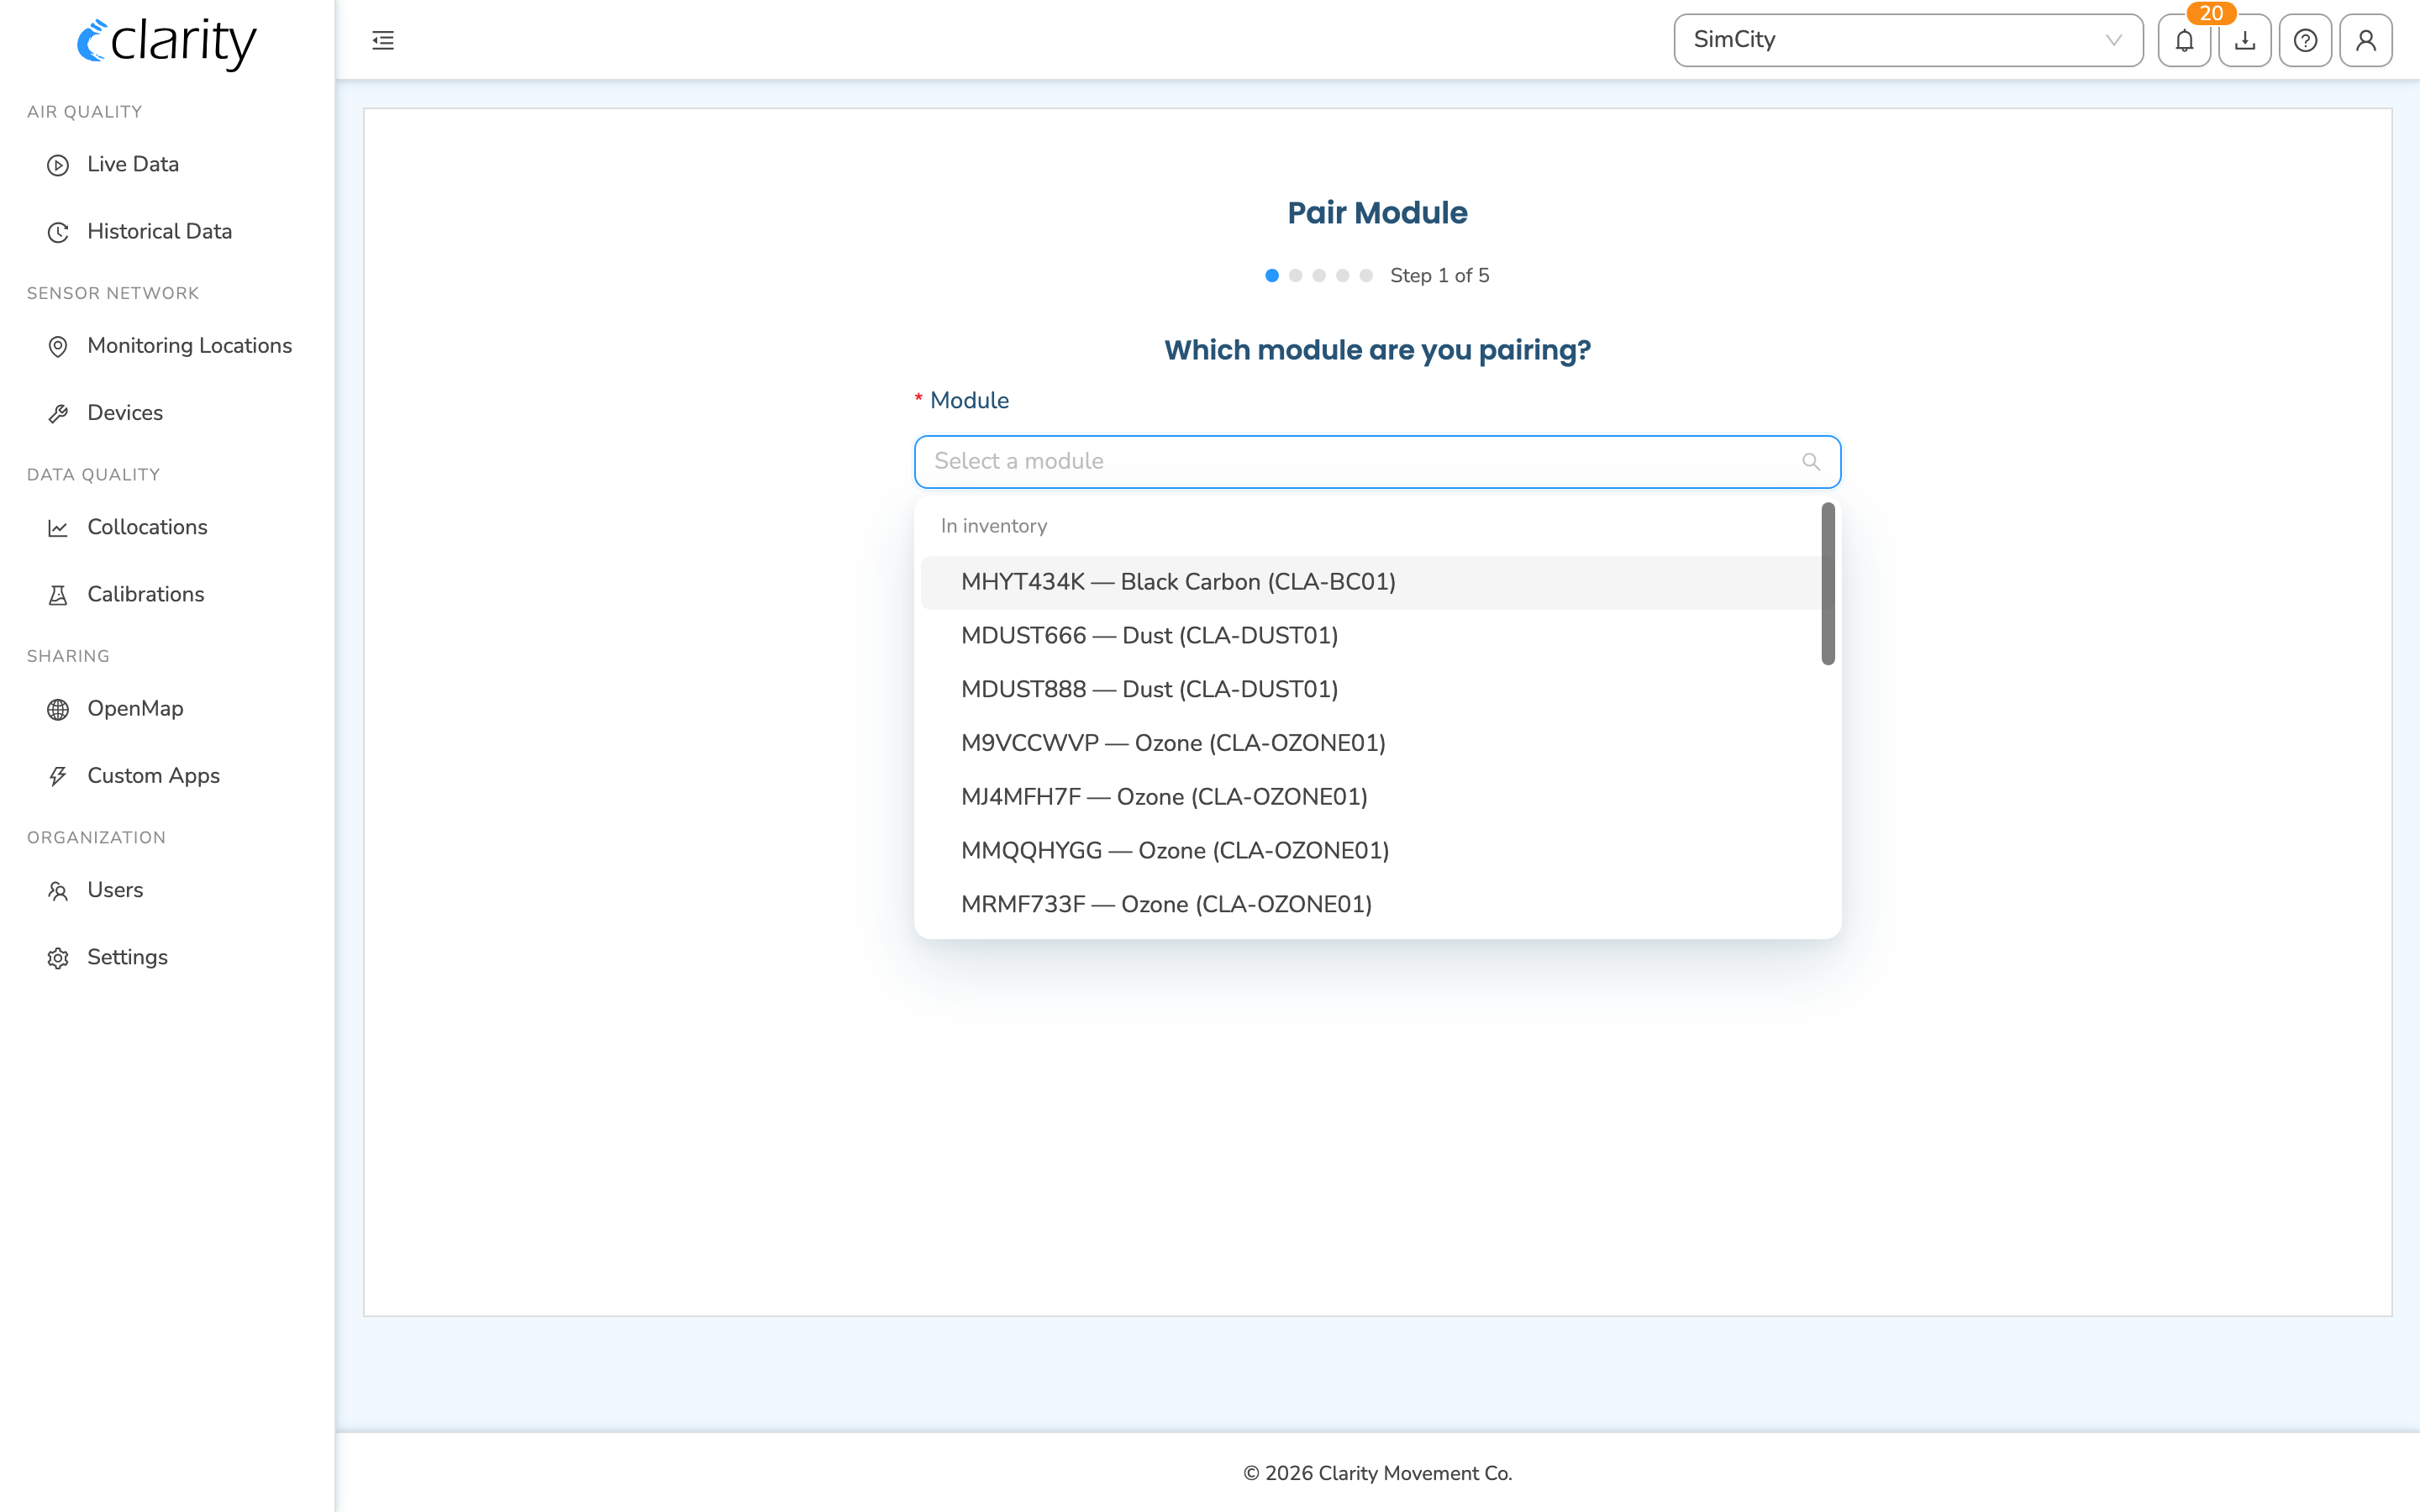Click the Module field label

pos(969,401)
